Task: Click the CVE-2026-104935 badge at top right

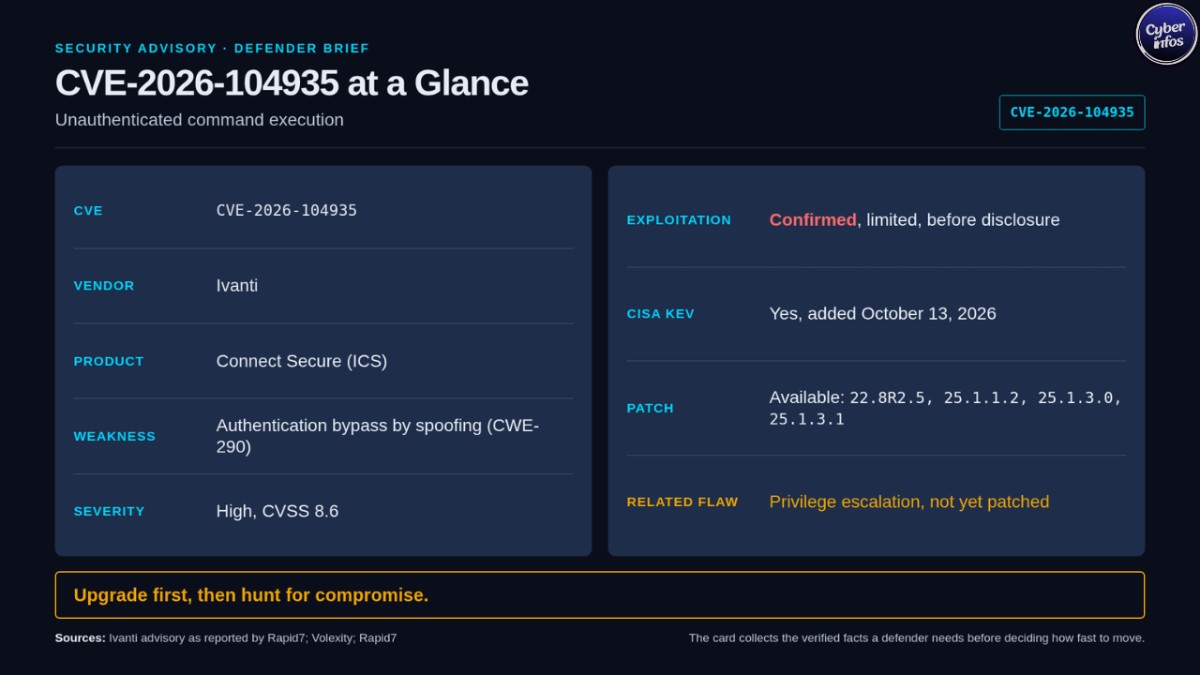Action: point(1072,112)
